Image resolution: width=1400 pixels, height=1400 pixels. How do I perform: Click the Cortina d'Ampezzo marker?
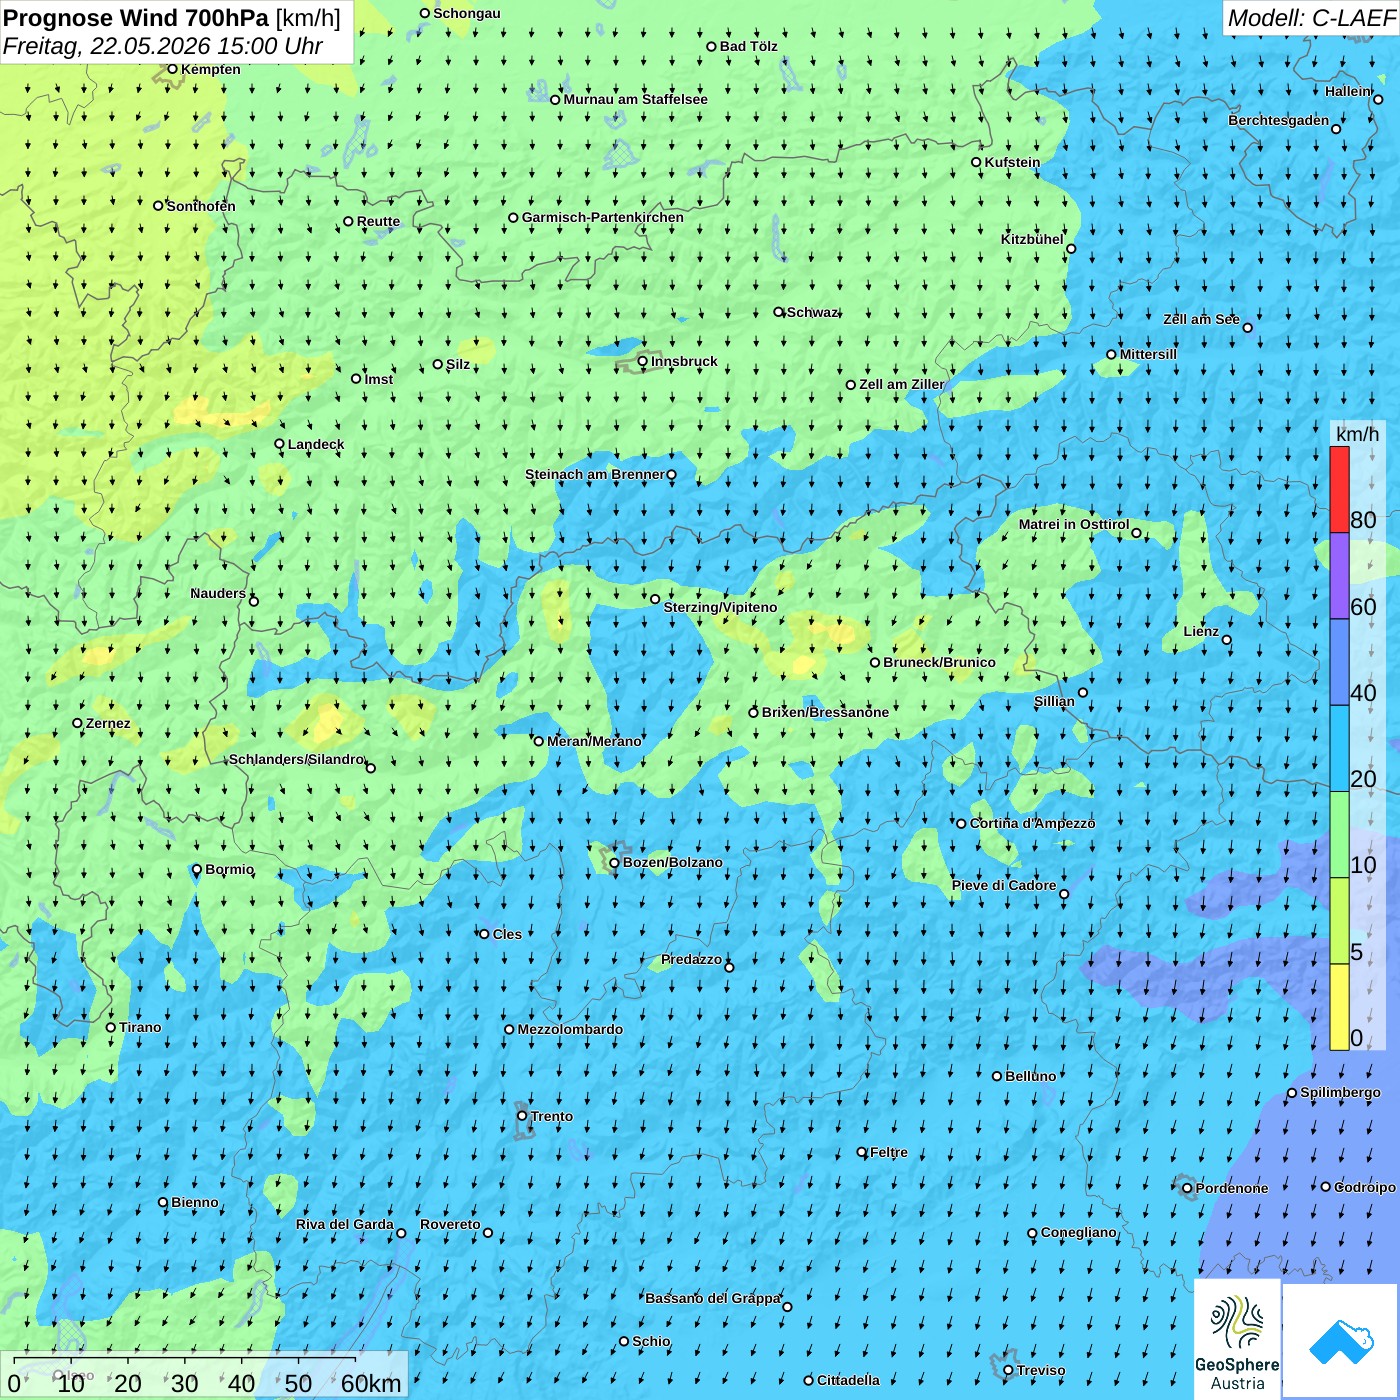(962, 824)
